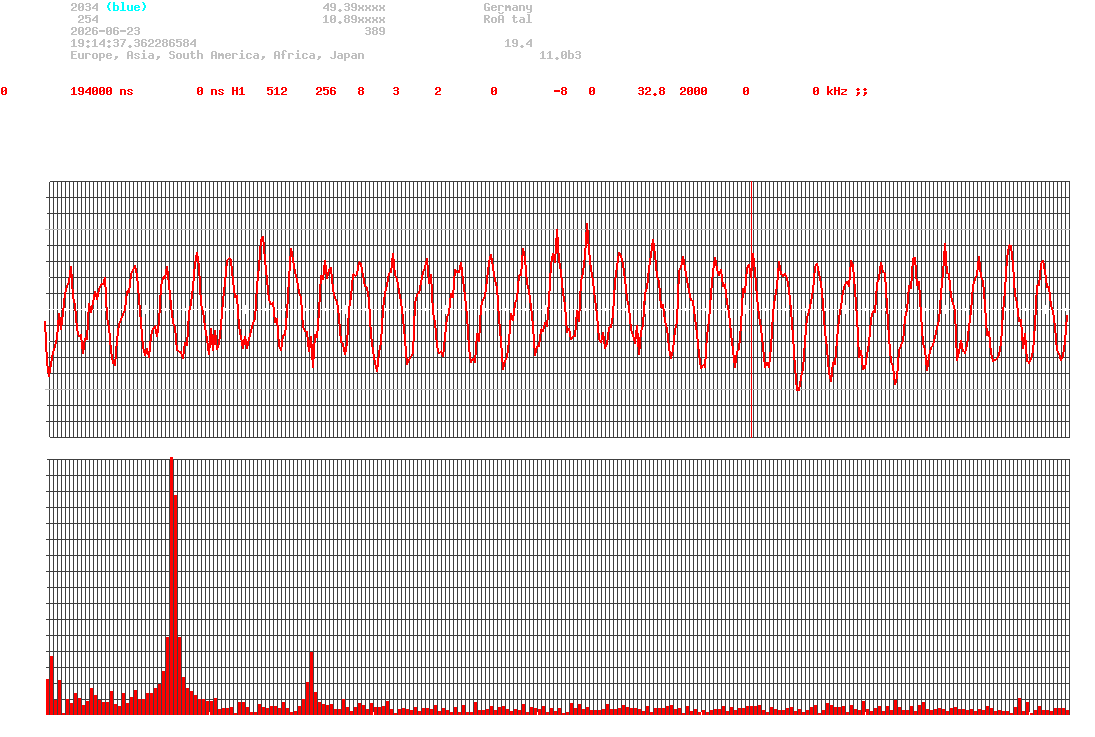Click the red vertical marker line in waveform
1095x737 pixels.
point(751,309)
